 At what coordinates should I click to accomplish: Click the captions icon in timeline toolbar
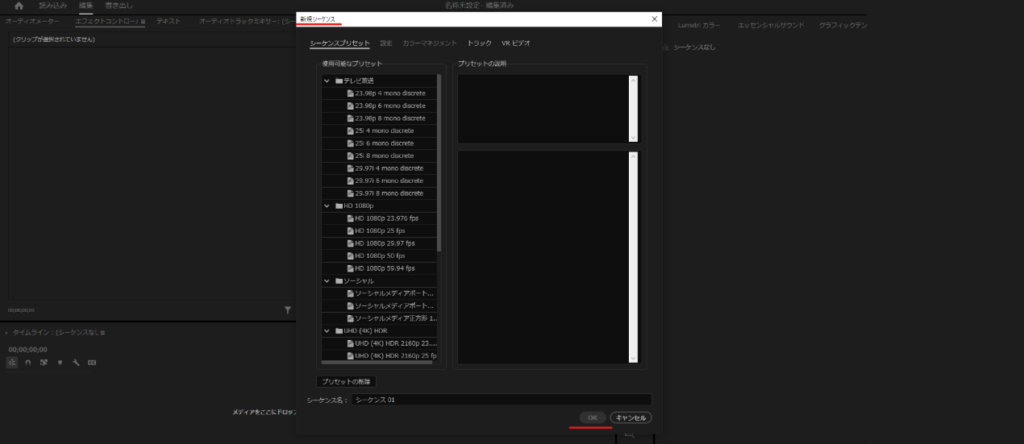tap(91, 362)
